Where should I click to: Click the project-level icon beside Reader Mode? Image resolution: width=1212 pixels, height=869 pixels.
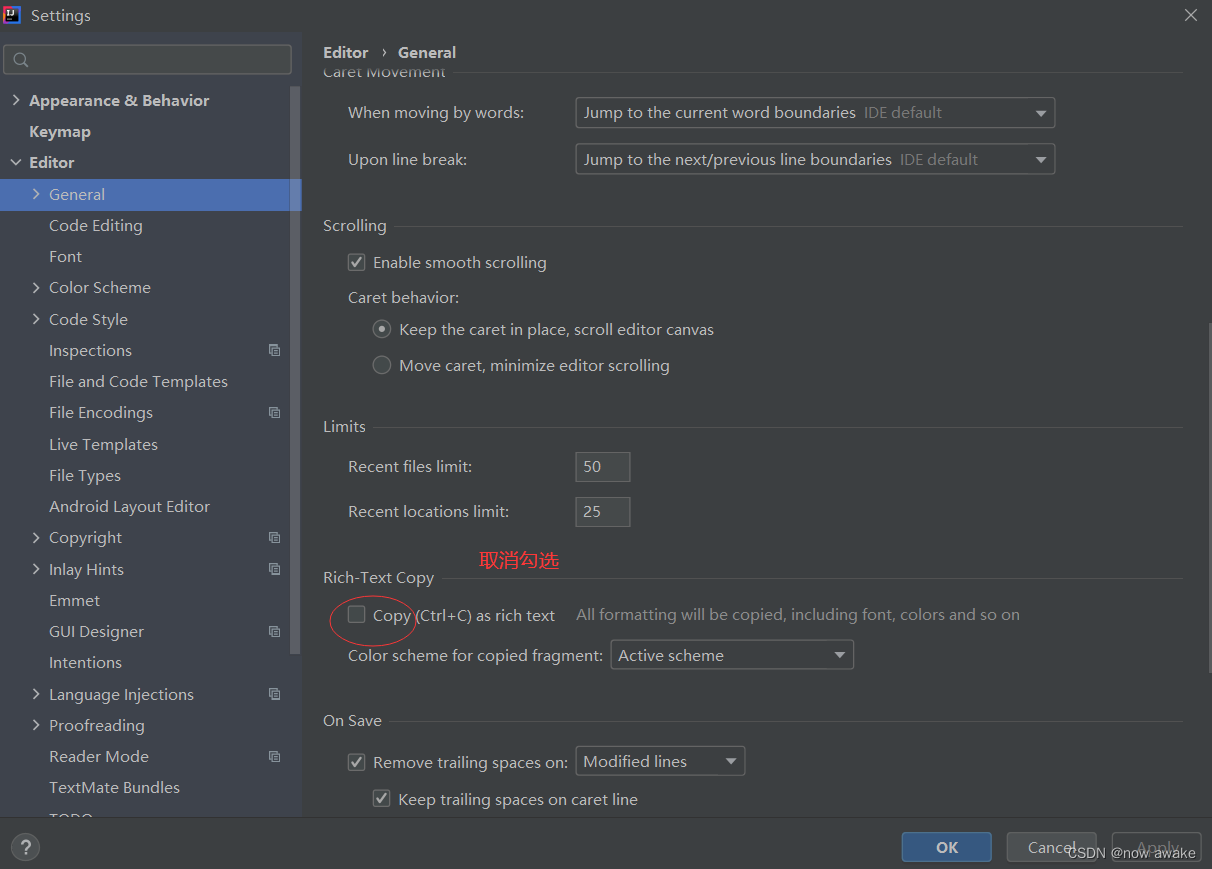(x=274, y=756)
